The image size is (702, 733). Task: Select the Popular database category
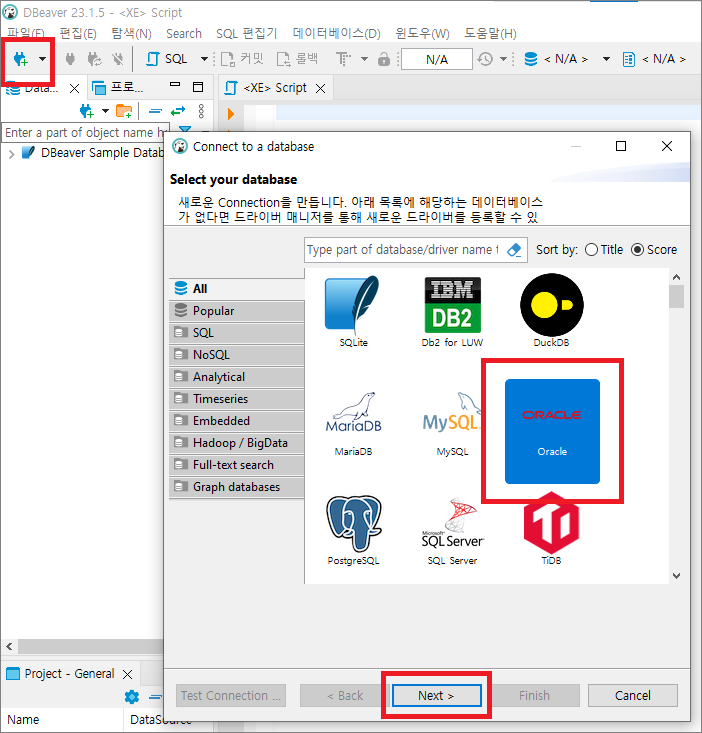click(236, 310)
